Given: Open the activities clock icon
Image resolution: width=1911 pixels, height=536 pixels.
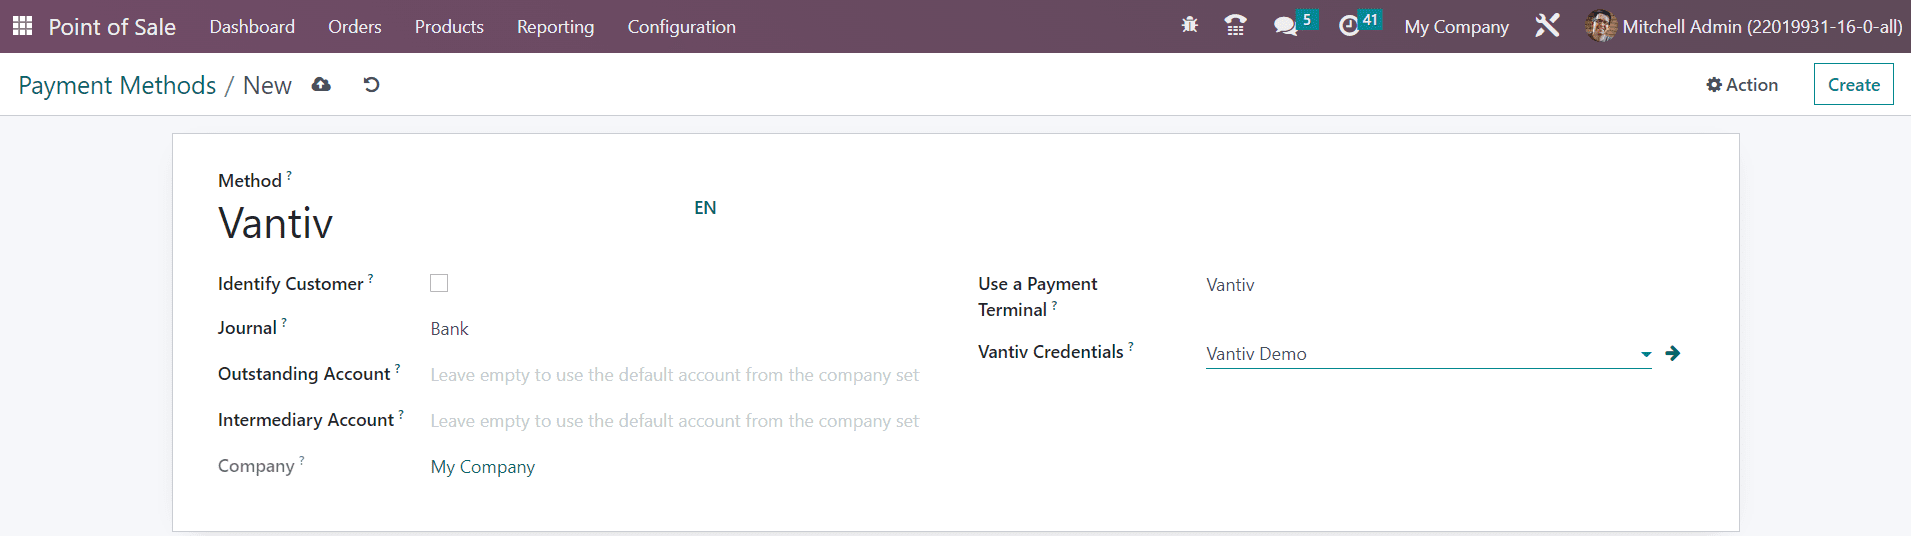Looking at the screenshot, I should point(1349,26).
